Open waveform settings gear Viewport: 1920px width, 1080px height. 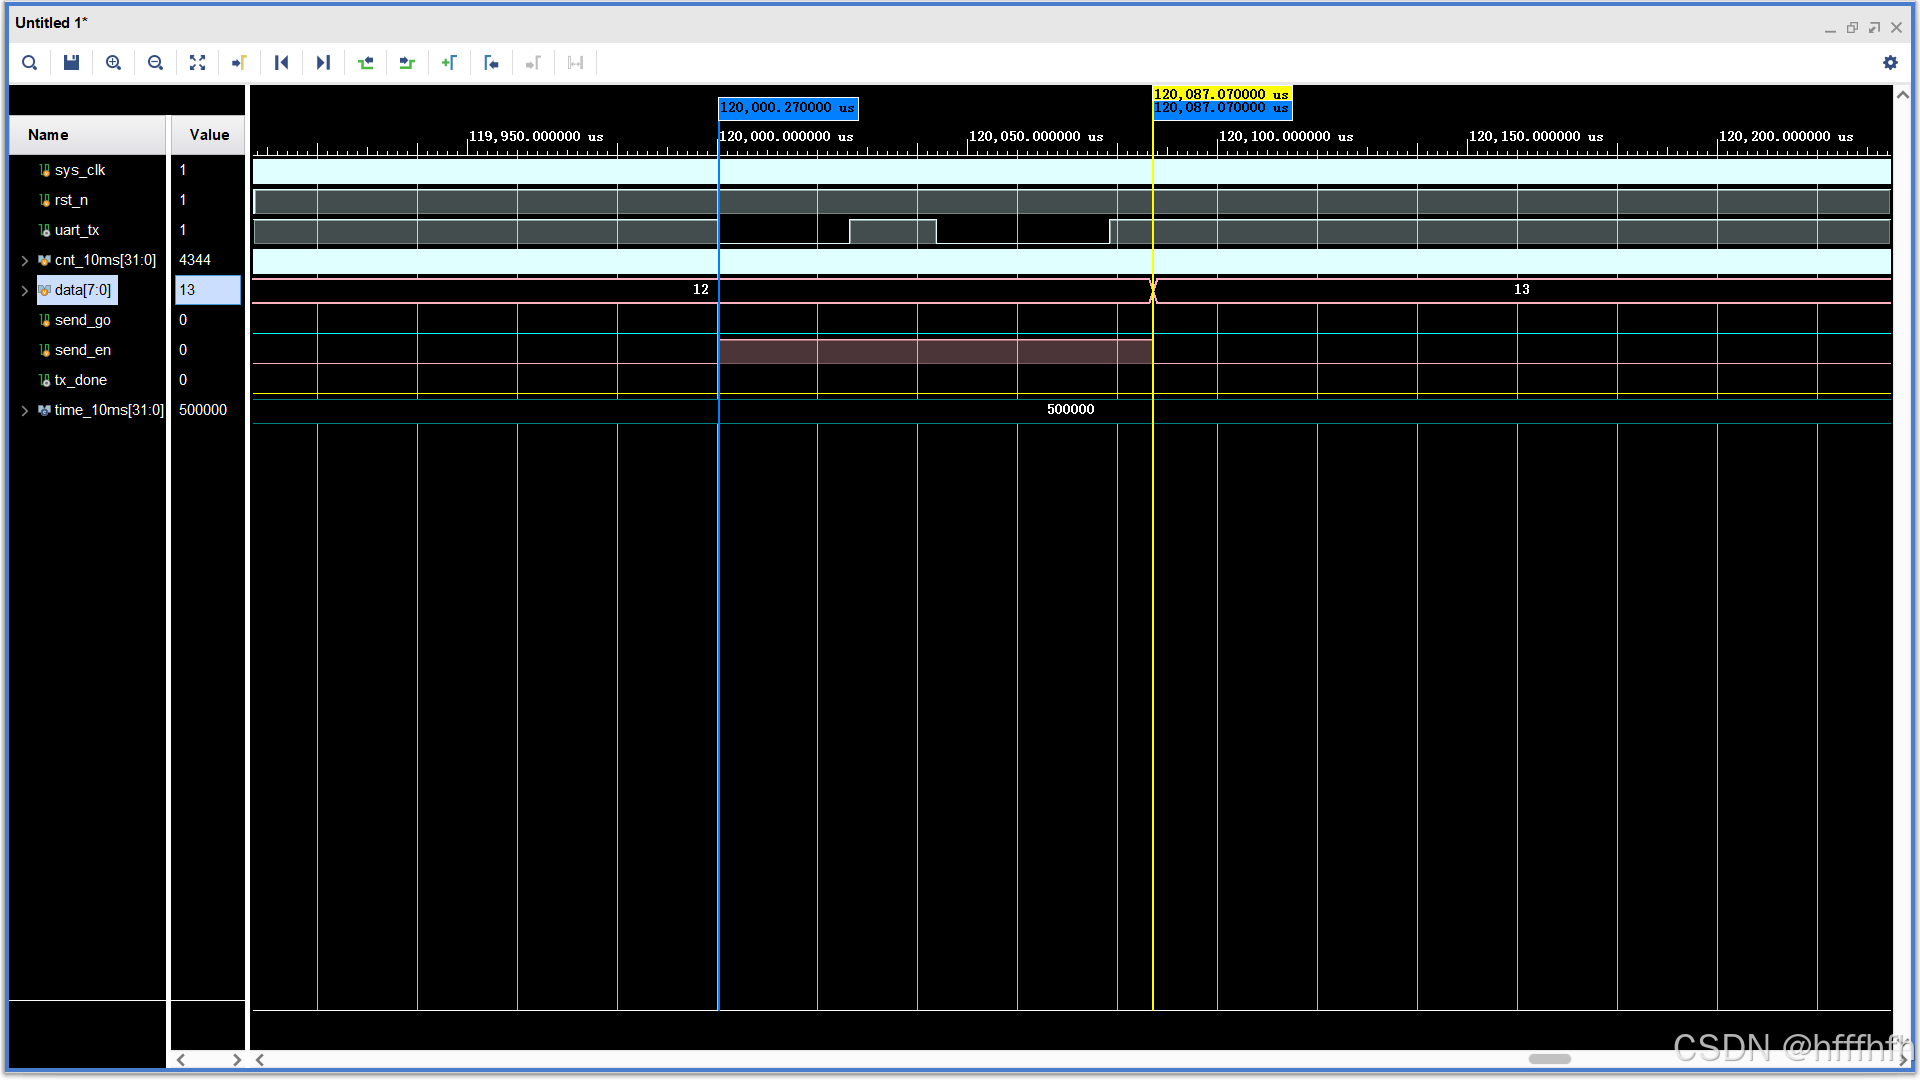pyautogui.click(x=1890, y=63)
